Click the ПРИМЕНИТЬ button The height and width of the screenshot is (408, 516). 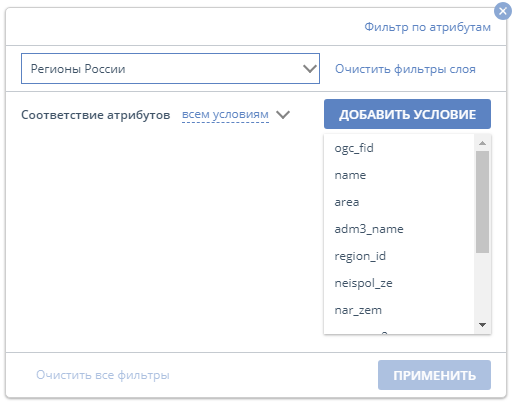[434, 375]
